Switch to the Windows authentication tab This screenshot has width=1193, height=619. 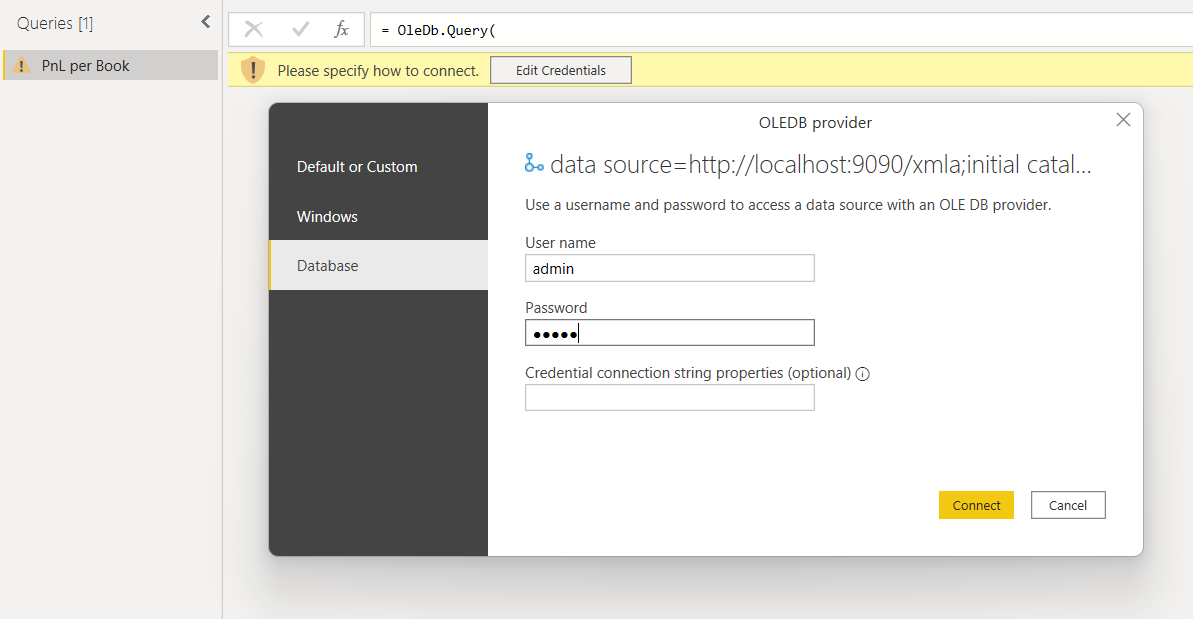327,217
